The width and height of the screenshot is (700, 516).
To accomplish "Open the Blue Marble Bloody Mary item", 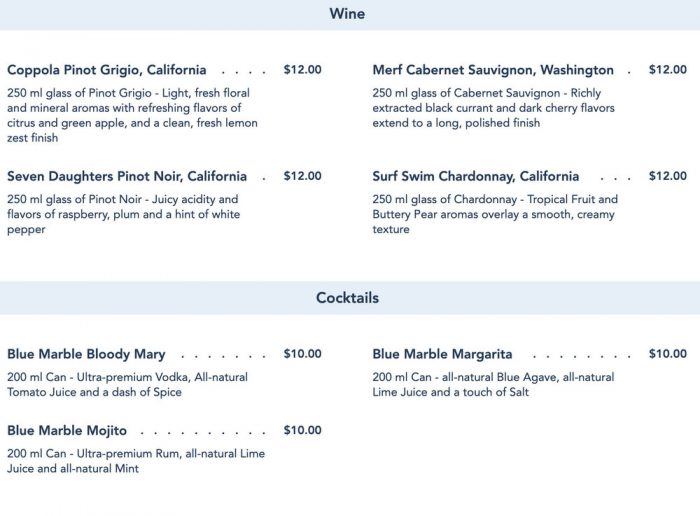I will pyautogui.click(x=86, y=354).
